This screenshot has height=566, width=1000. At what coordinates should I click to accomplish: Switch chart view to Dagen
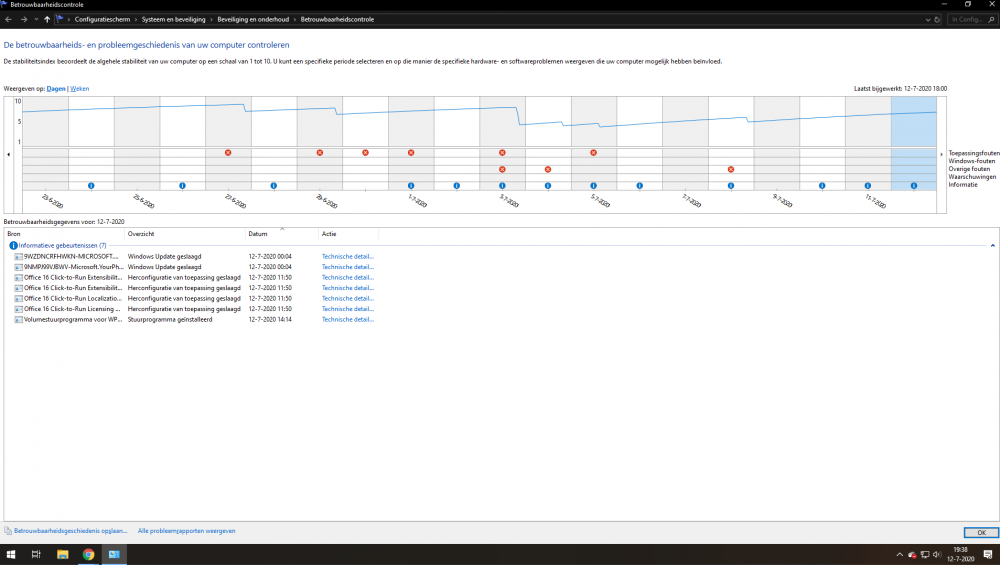(56, 89)
